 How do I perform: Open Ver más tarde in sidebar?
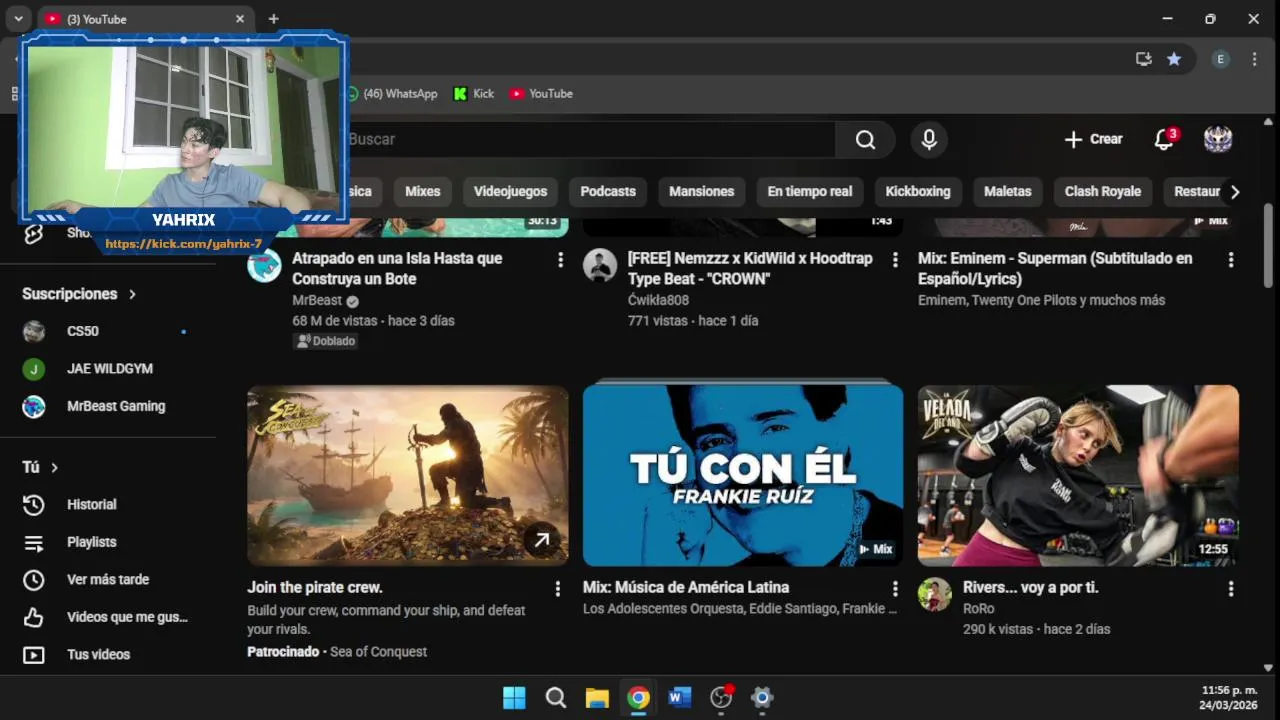pyautogui.click(x=107, y=580)
